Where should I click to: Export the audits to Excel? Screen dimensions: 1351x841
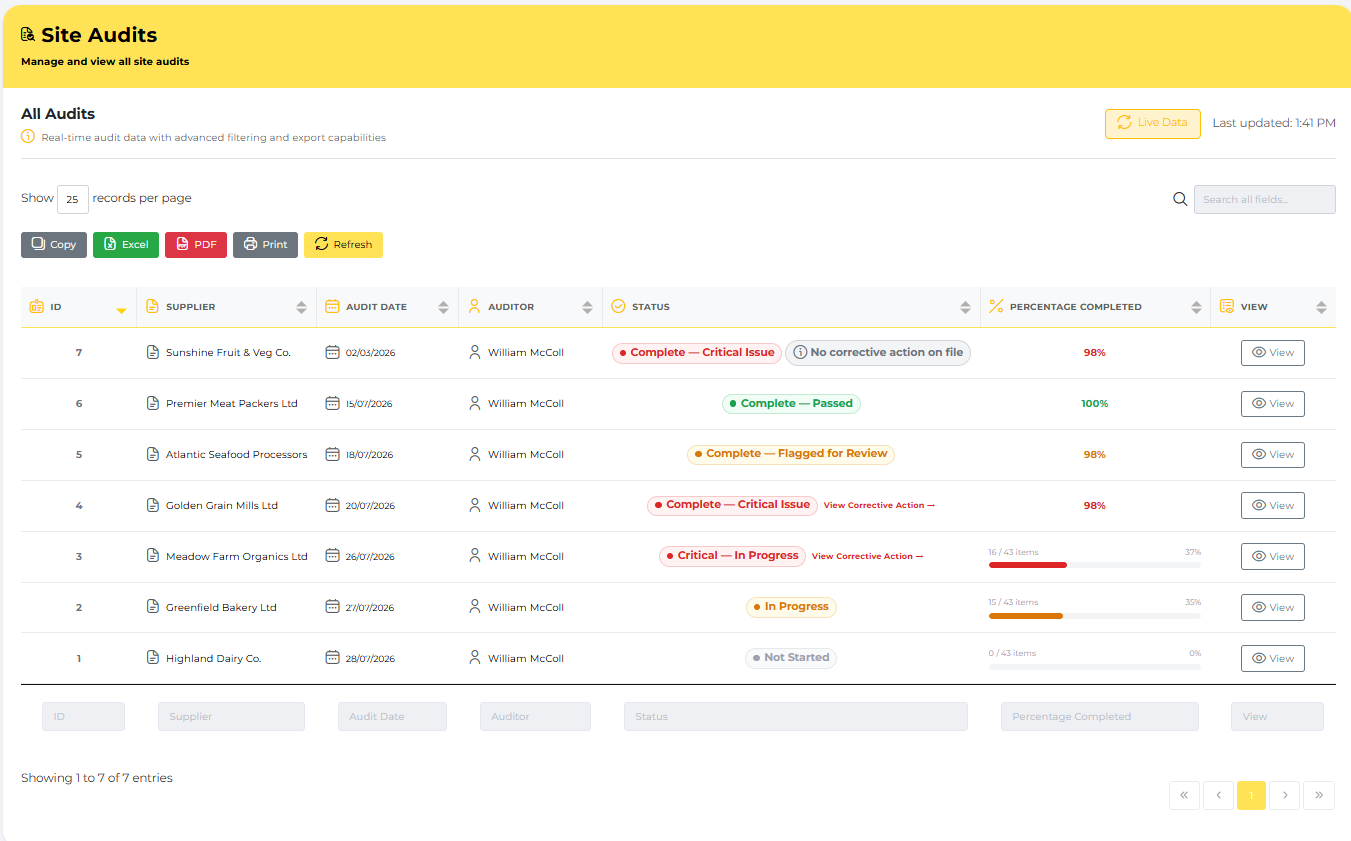click(x=126, y=244)
